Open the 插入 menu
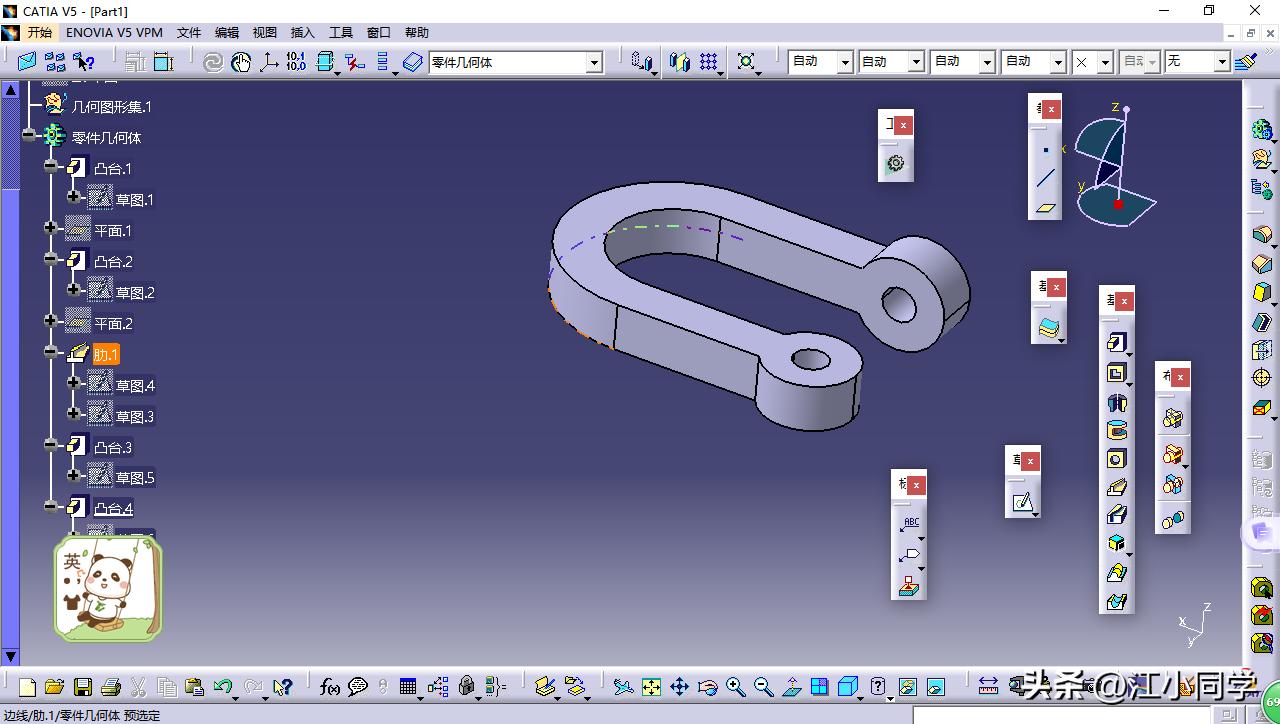Screen dimensions: 1280x724 [302, 32]
